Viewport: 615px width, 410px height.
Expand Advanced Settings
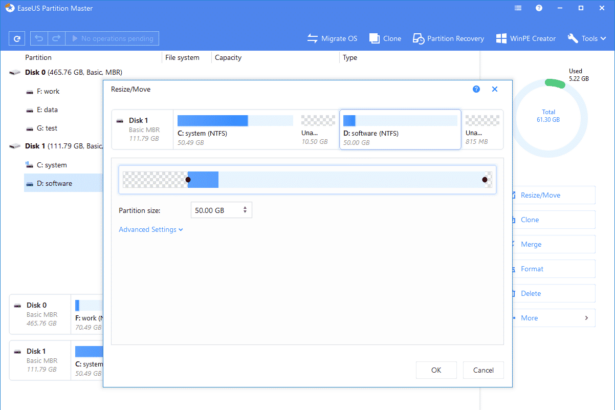(x=151, y=229)
